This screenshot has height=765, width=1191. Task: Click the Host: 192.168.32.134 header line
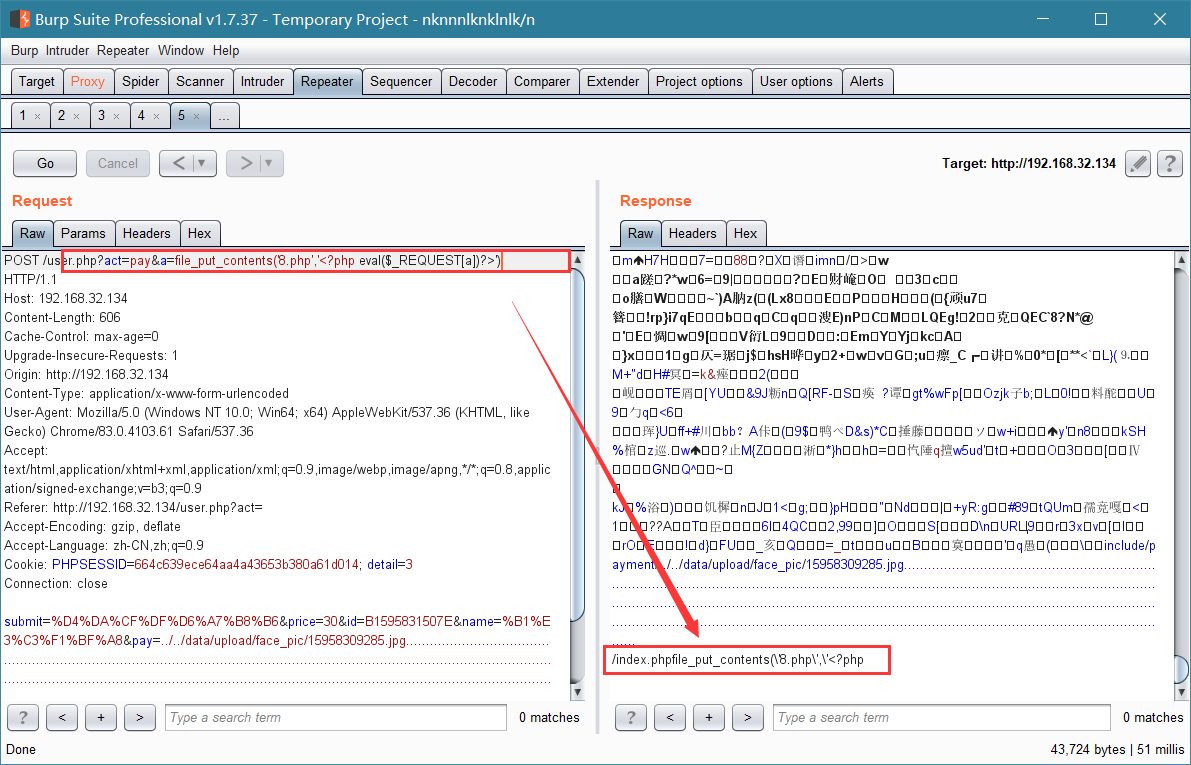(x=66, y=299)
